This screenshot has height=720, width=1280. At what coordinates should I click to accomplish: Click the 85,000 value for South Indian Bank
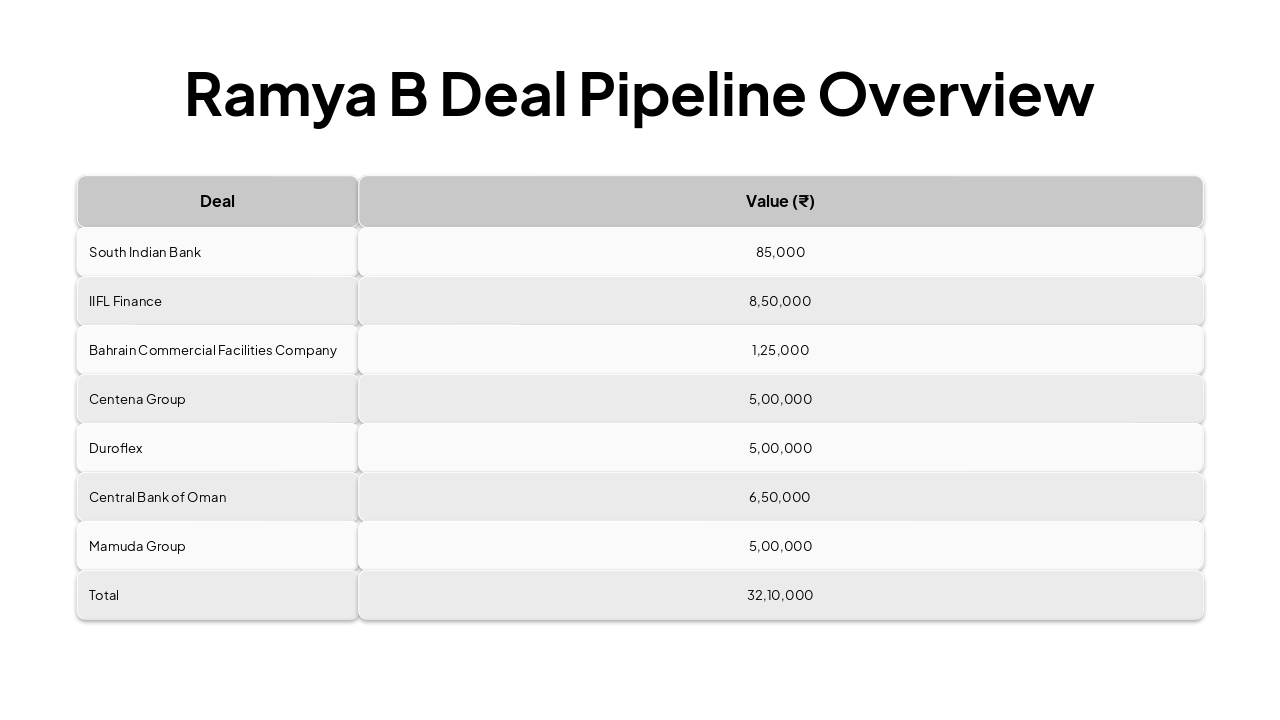[x=780, y=252]
